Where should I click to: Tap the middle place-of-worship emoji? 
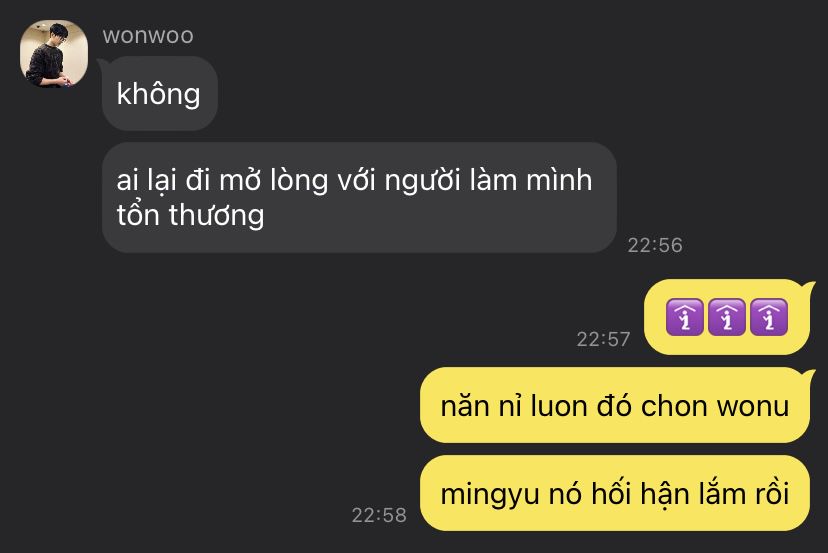pos(727,317)
